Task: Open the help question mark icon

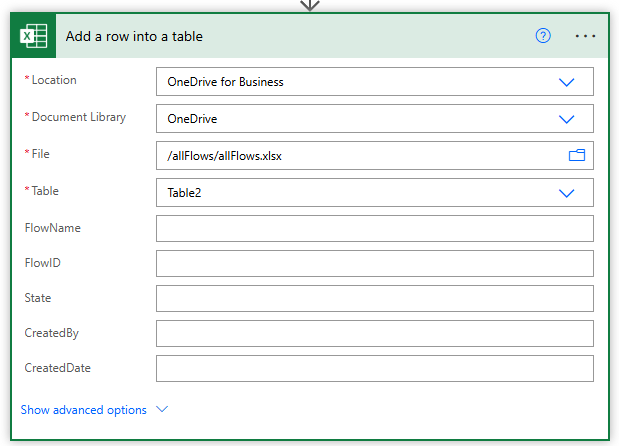Action: coord(543,36)
